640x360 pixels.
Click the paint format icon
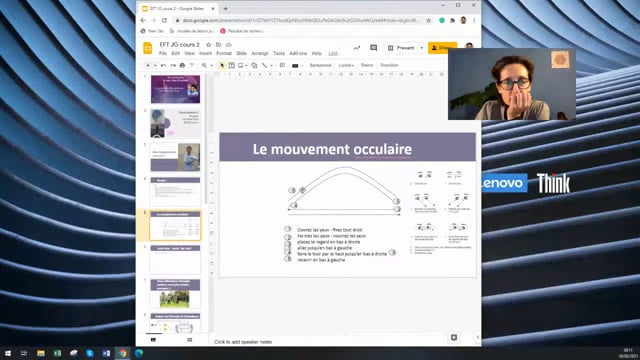(x=192, y=65)
